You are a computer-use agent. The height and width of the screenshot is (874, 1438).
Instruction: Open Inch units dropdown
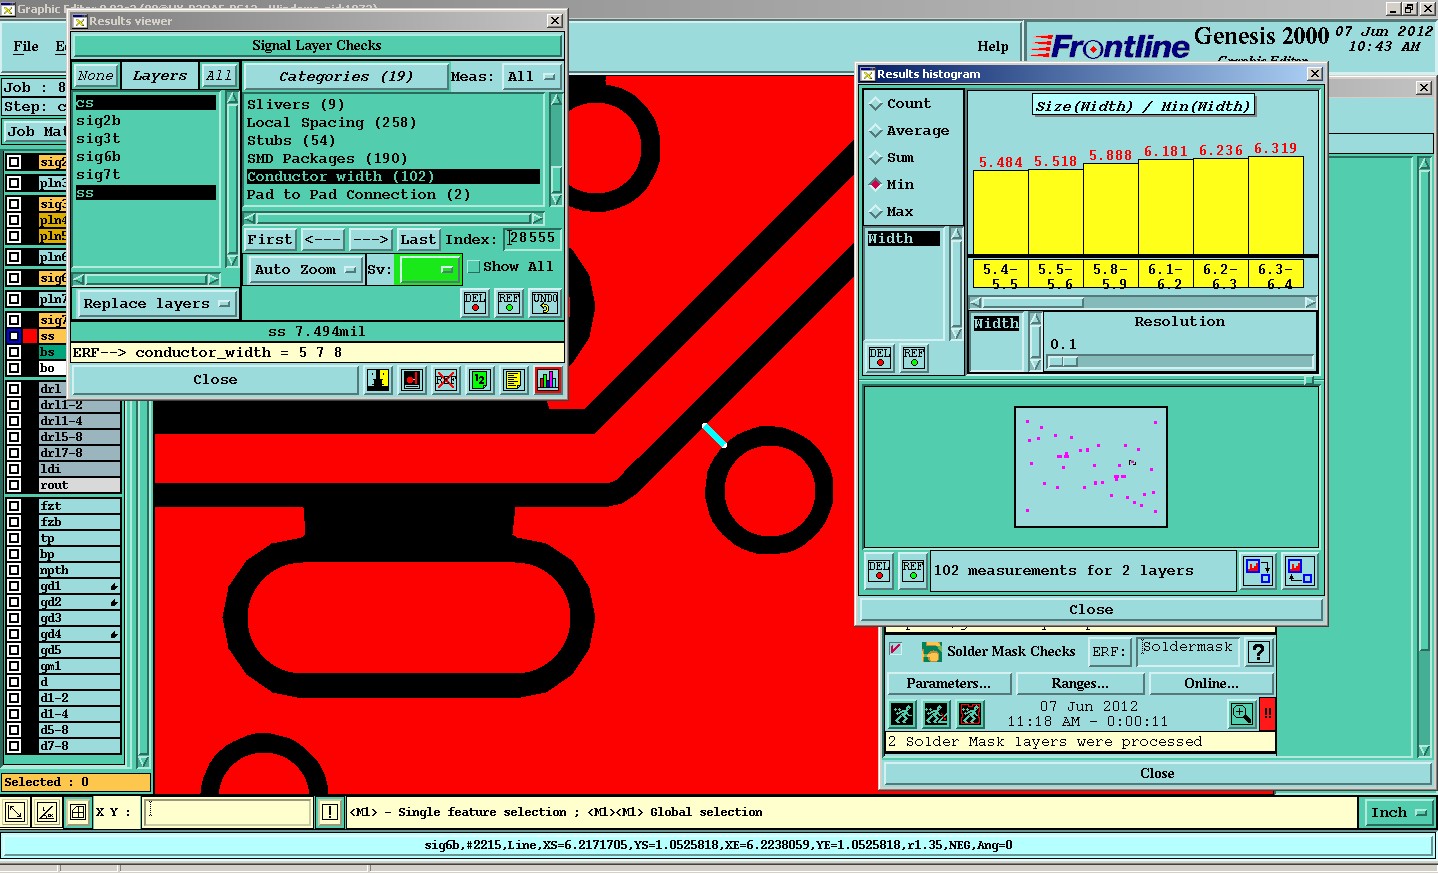1398,813
